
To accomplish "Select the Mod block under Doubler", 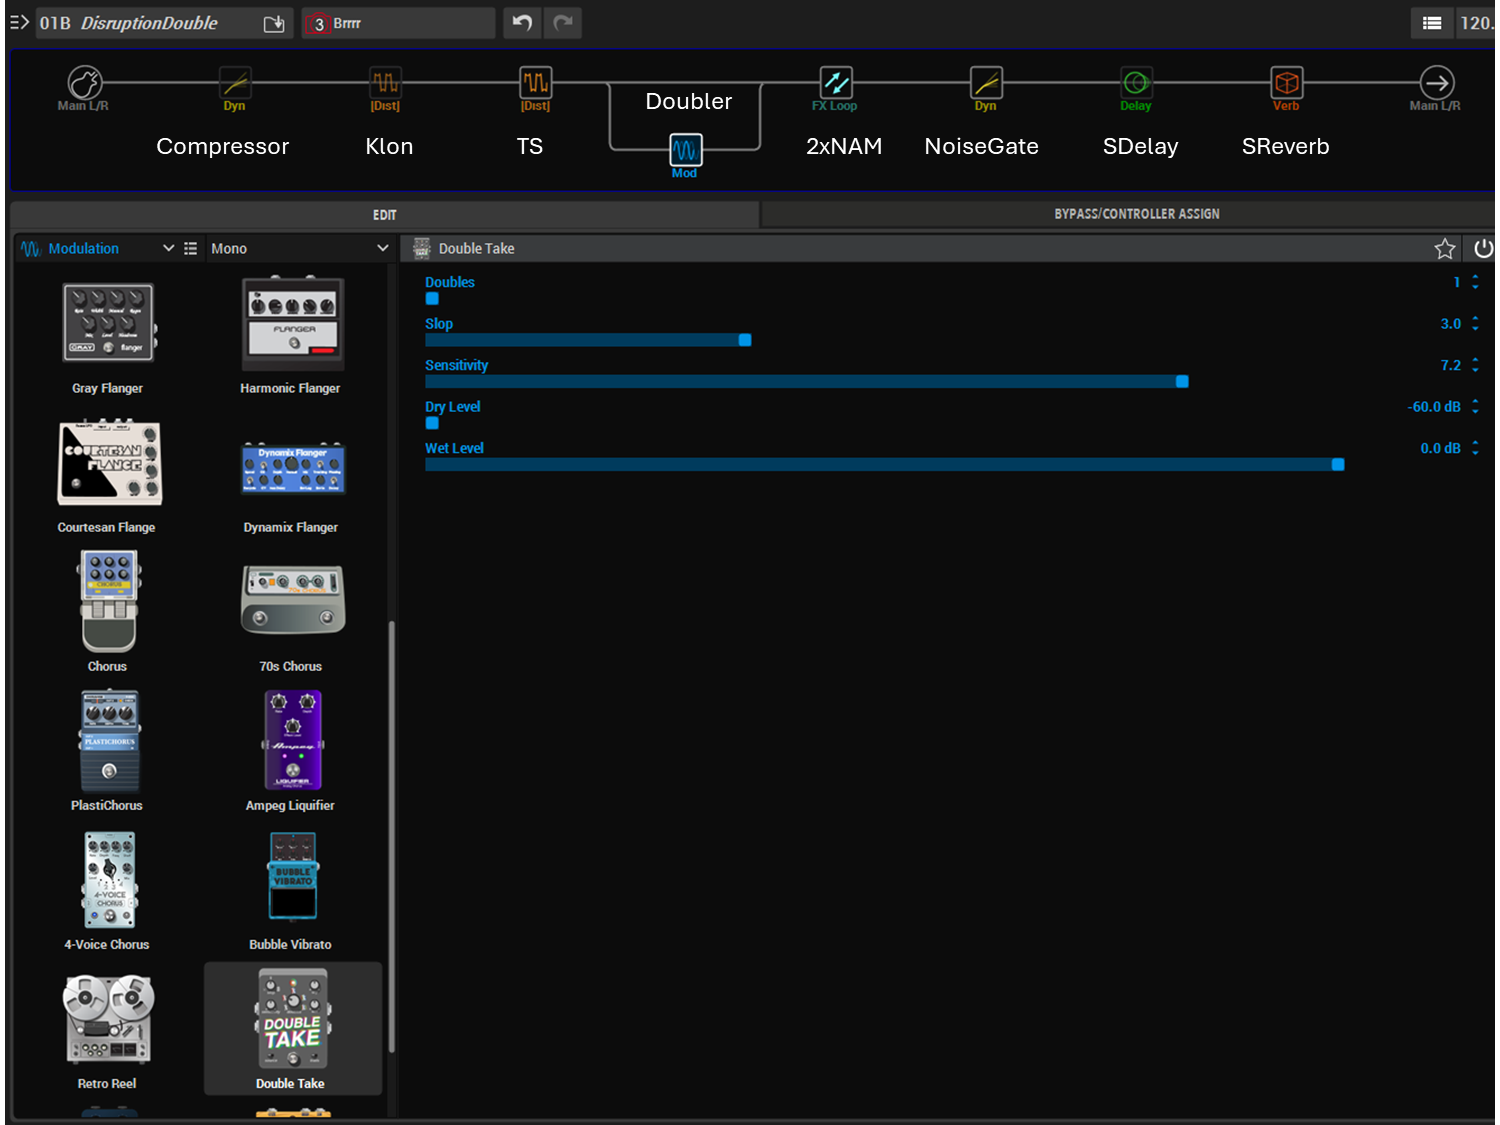I will (x=685, y=150).
